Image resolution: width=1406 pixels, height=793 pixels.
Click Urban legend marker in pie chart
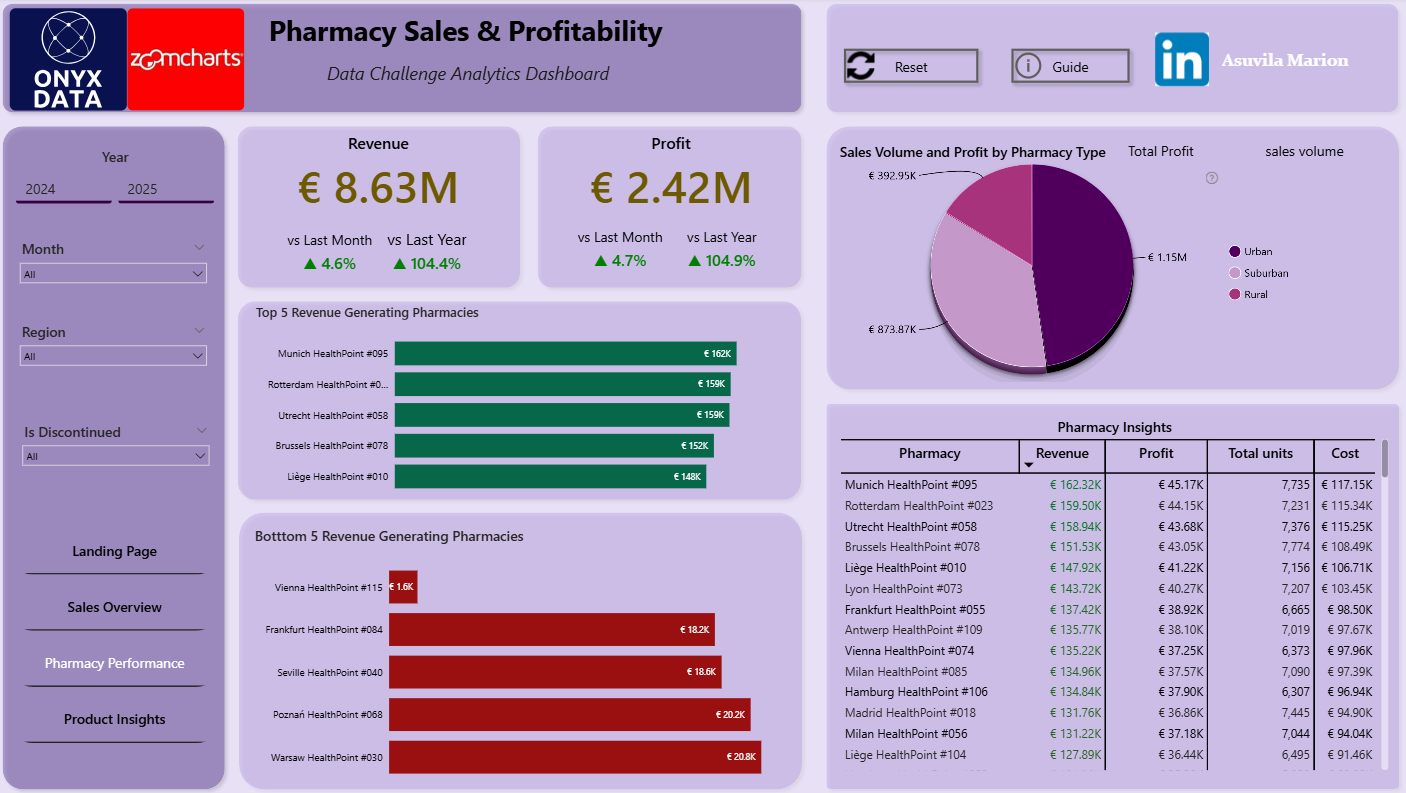click(1235, 252)
